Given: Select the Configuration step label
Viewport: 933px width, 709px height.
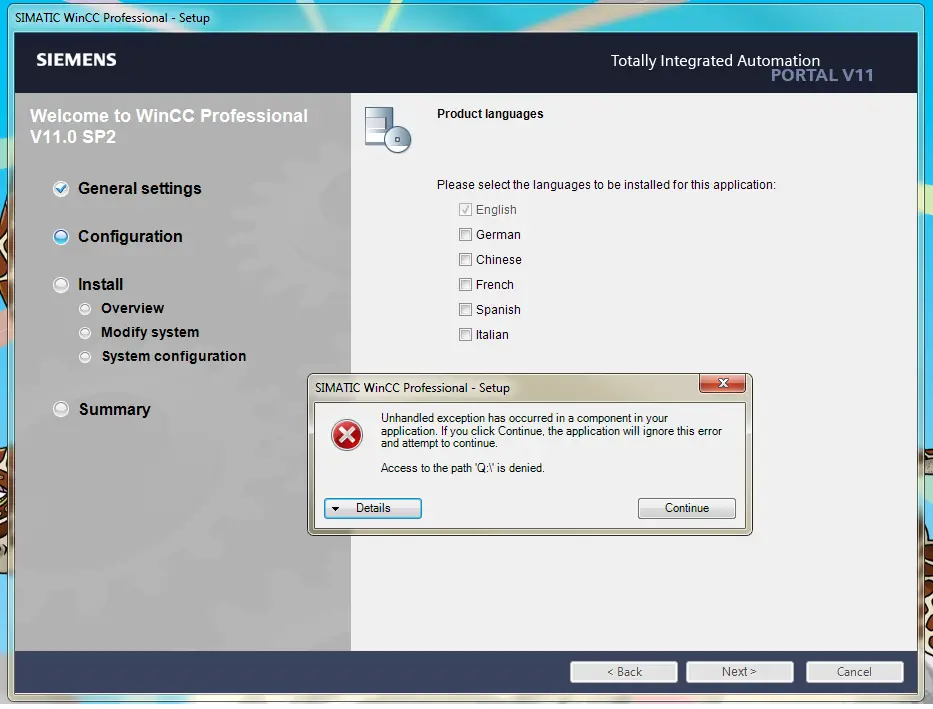Looking at the screenshot, I should [130, 237].
